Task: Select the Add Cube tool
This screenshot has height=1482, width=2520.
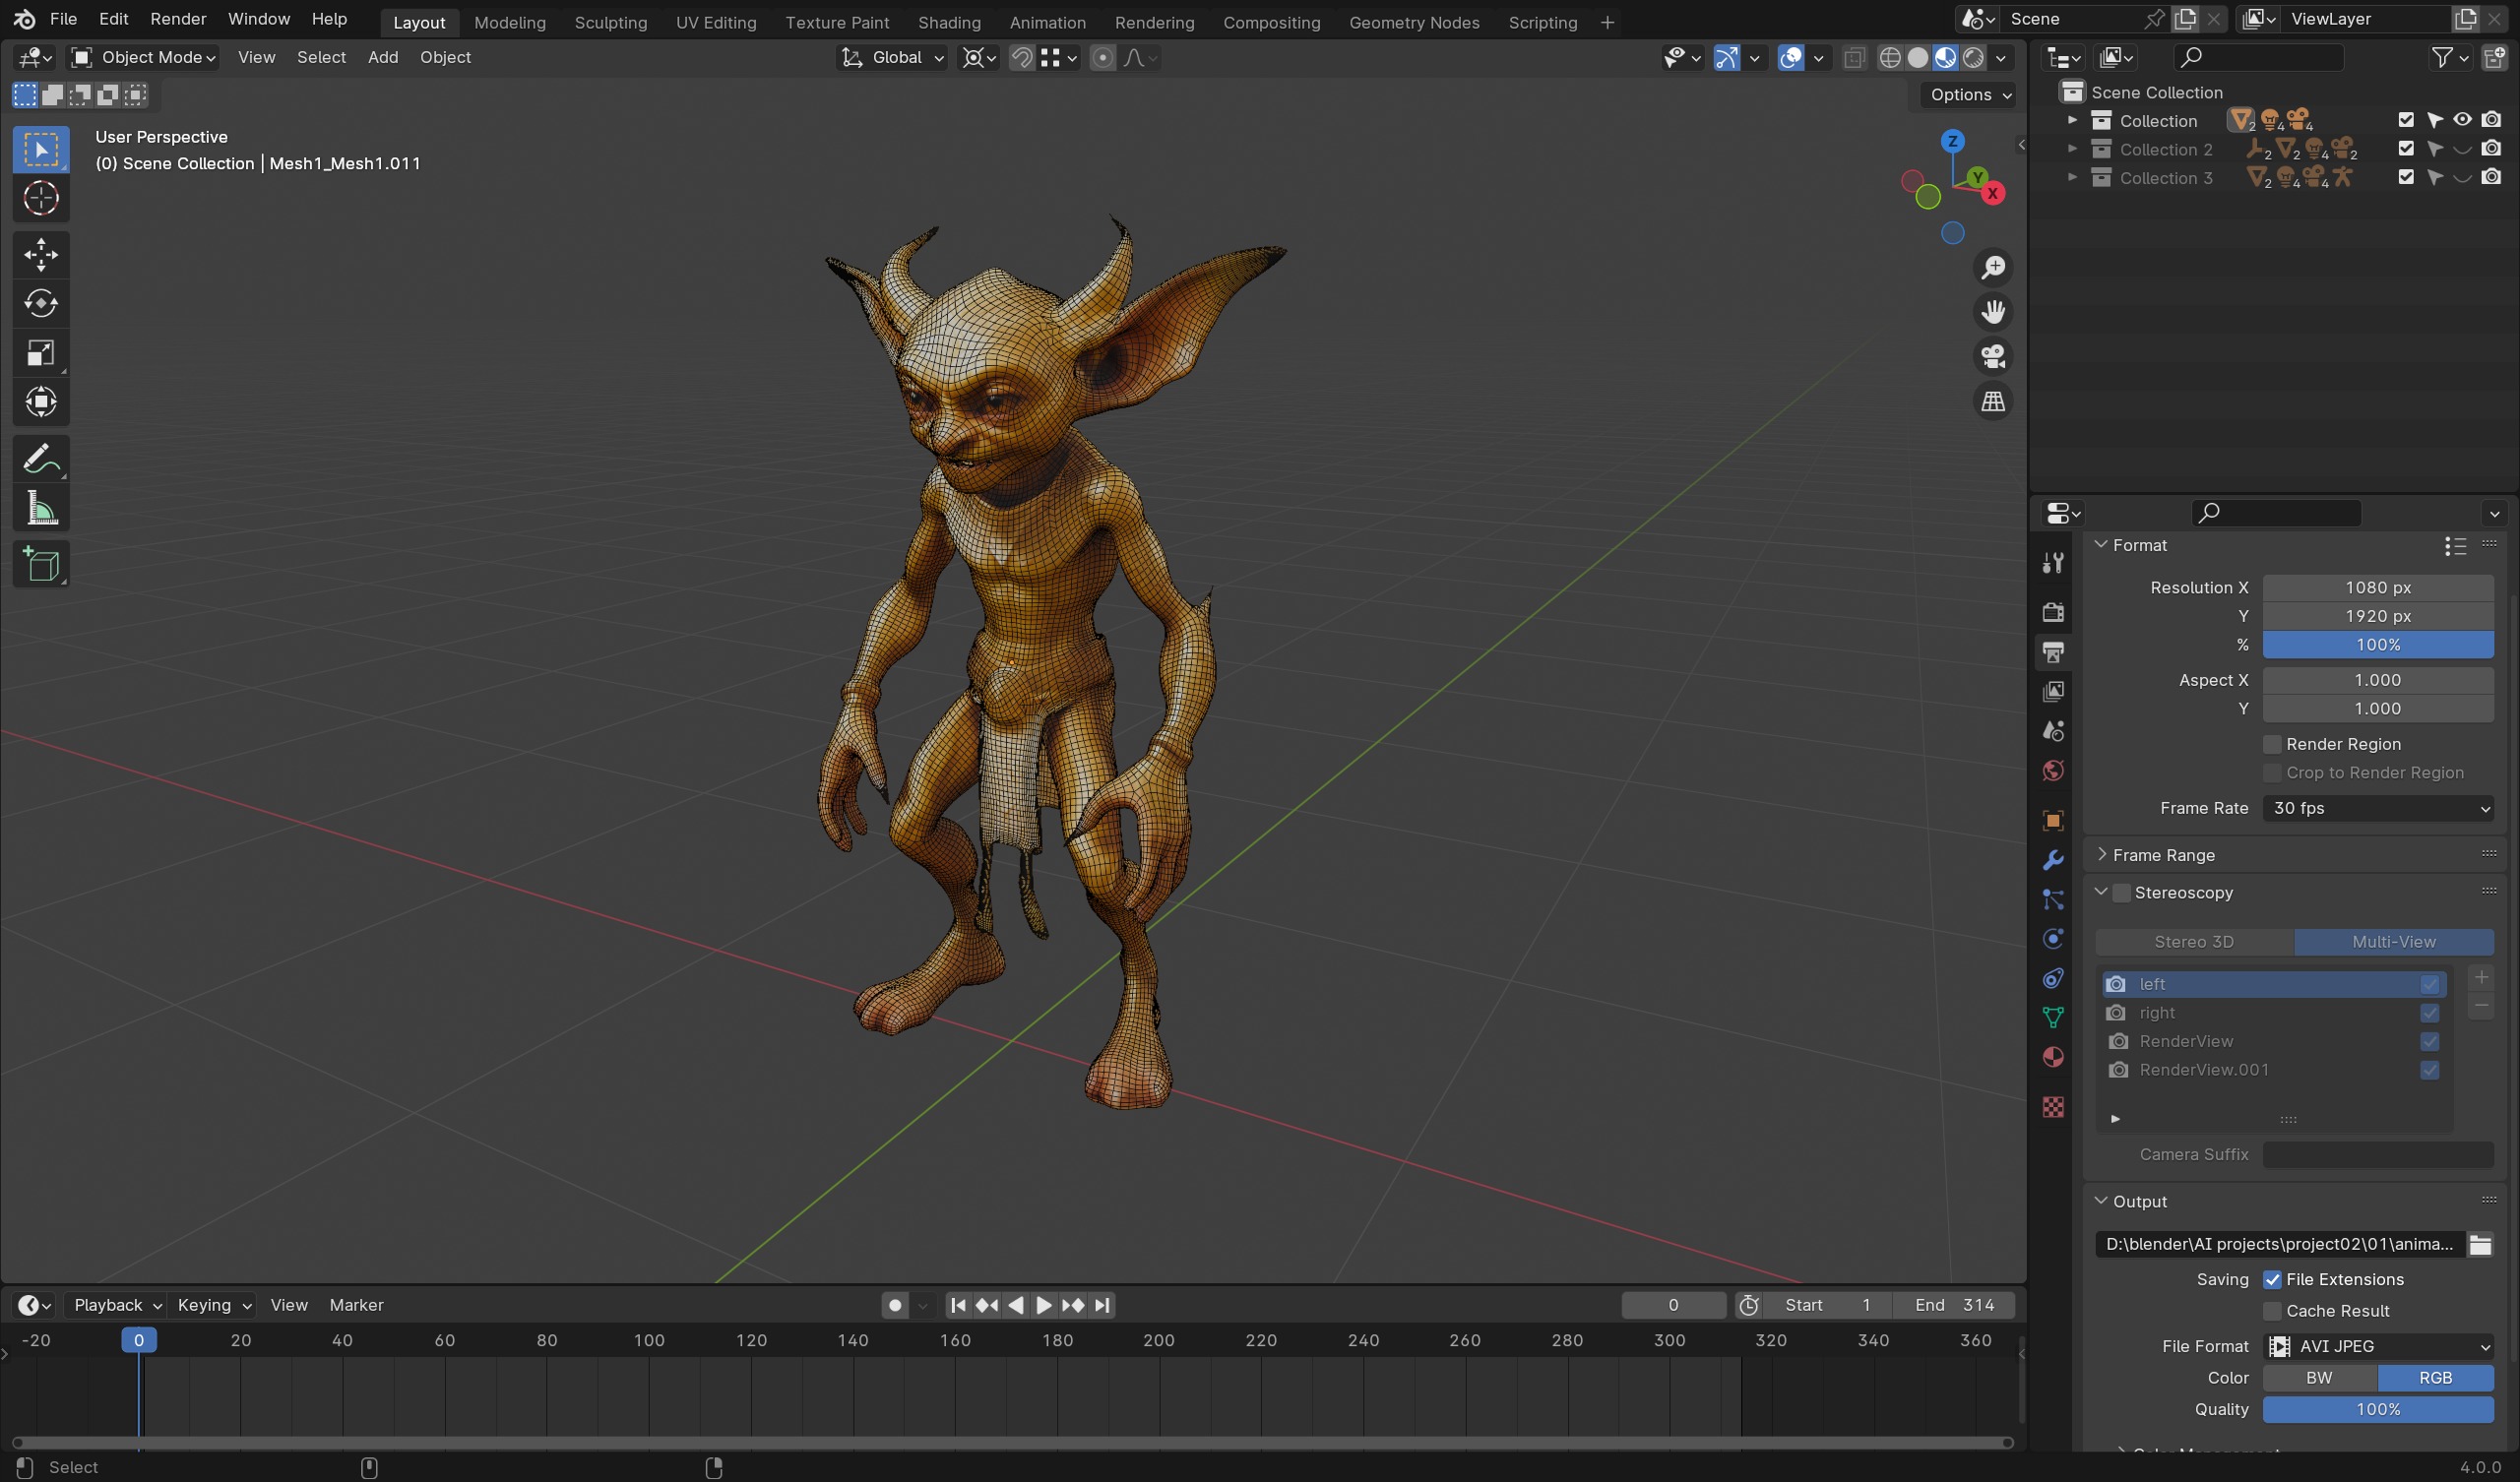Action: 41,565
